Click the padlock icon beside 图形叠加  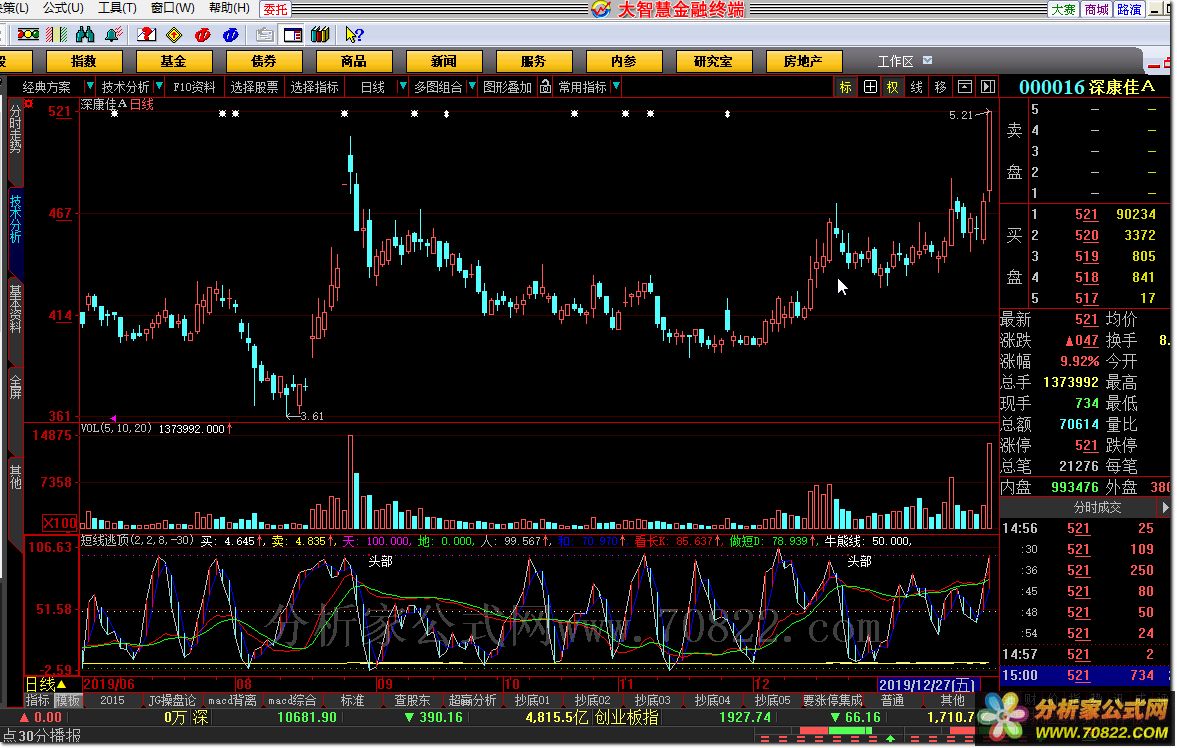pyautogui.click(x=545, y=87)
